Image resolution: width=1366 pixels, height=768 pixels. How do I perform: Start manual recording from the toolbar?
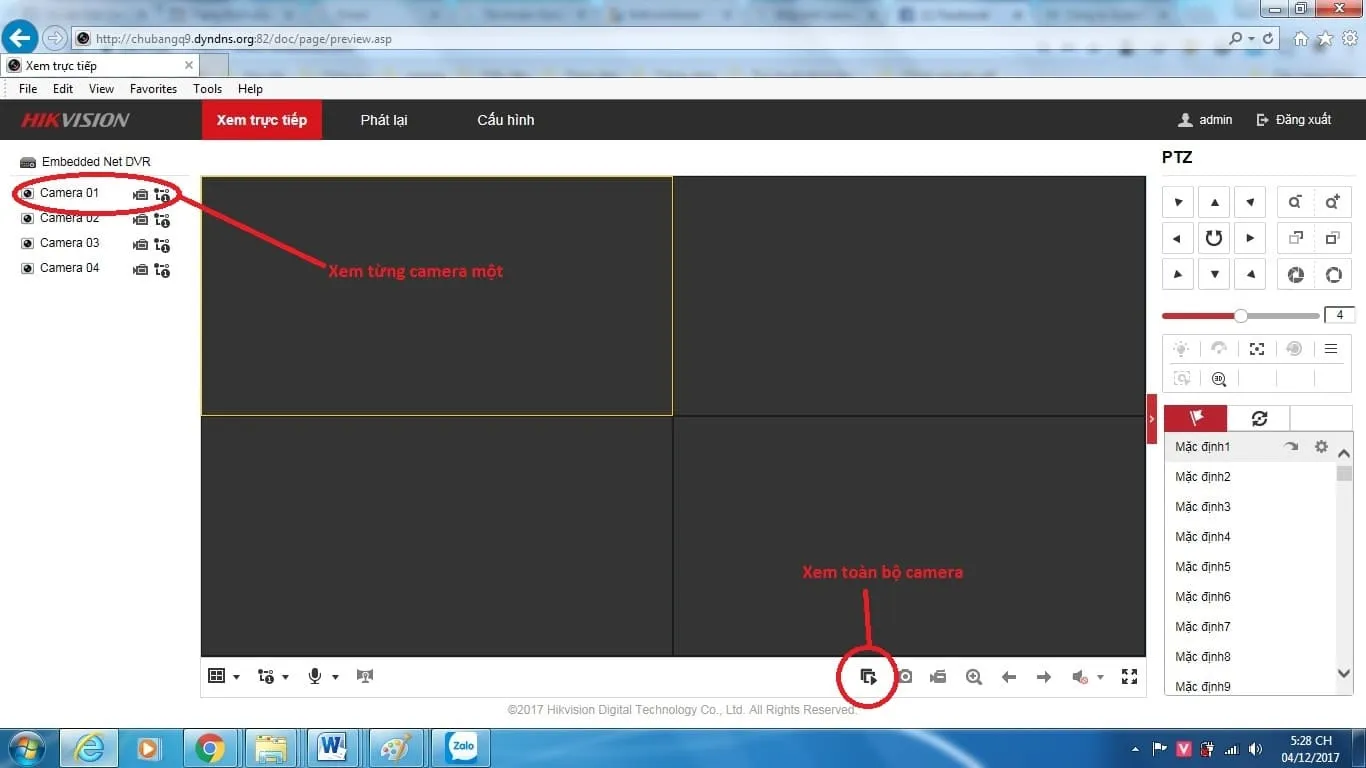[938, 676]
